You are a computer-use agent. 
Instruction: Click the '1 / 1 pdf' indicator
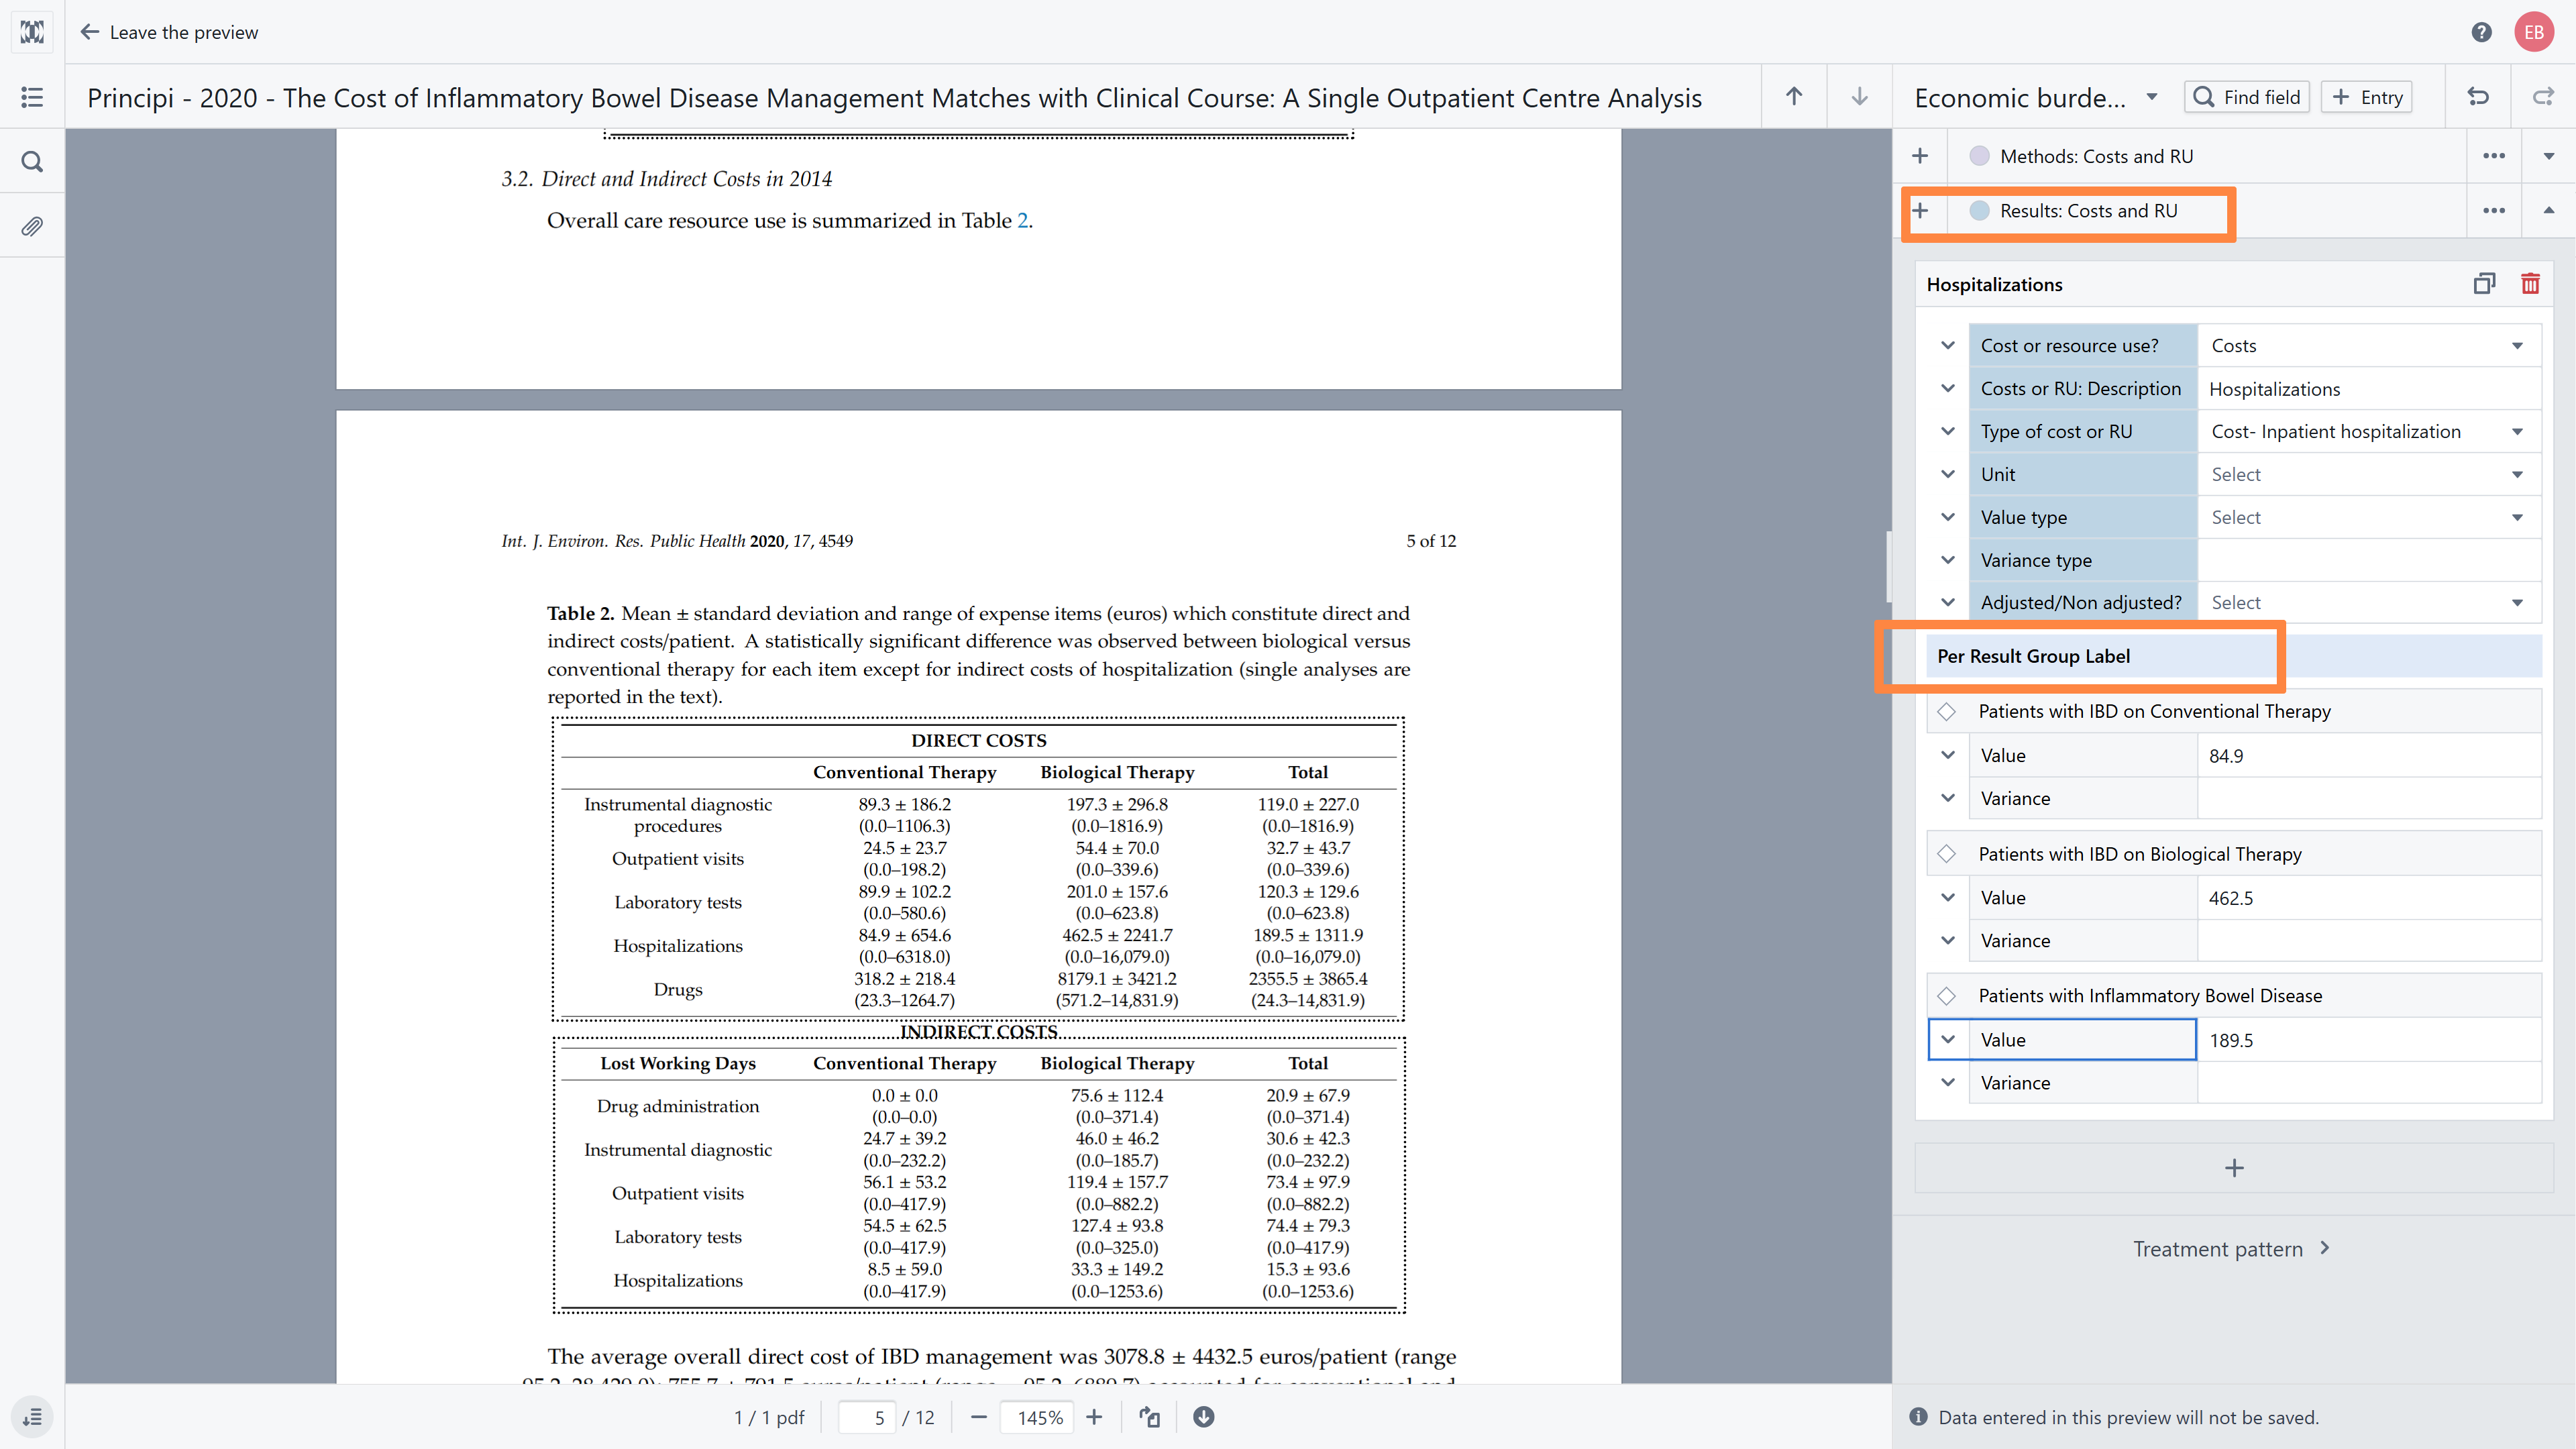[769, 1417]
